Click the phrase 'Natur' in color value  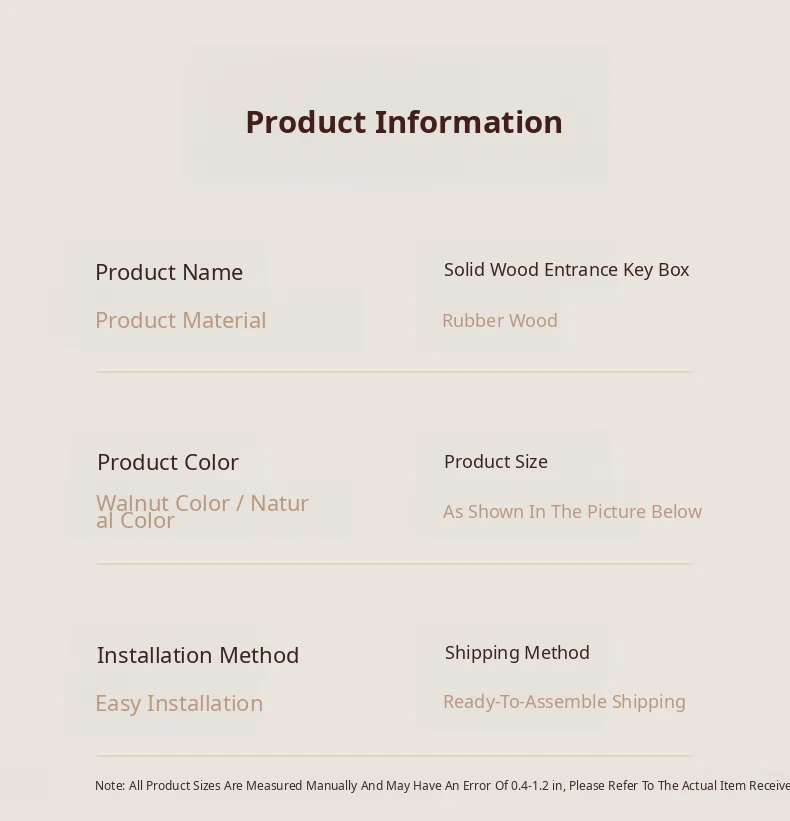point(279,502)
